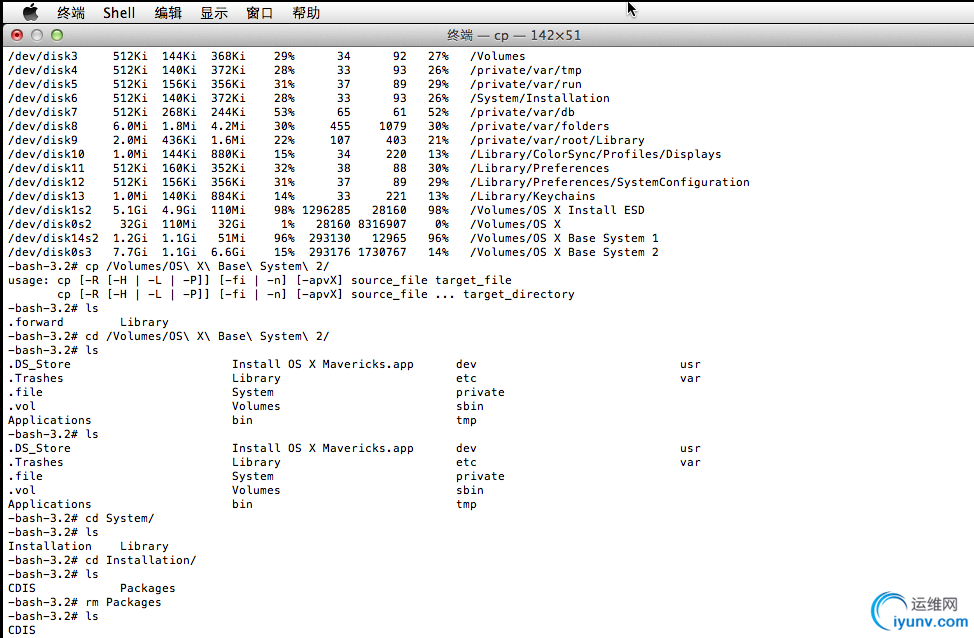Click the first 'sbin' directory entry

(470, 406)
